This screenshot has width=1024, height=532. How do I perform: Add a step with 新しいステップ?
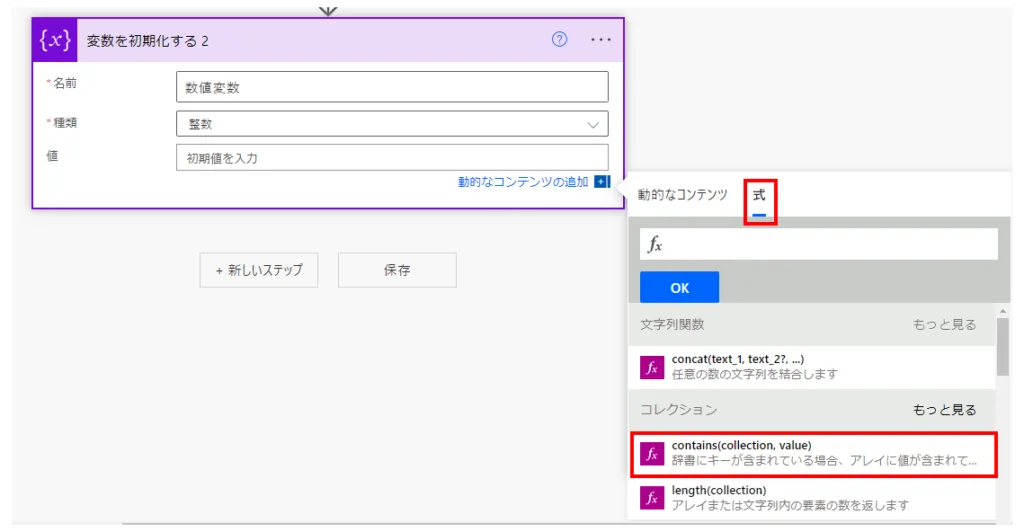click(x=259, y=270)
